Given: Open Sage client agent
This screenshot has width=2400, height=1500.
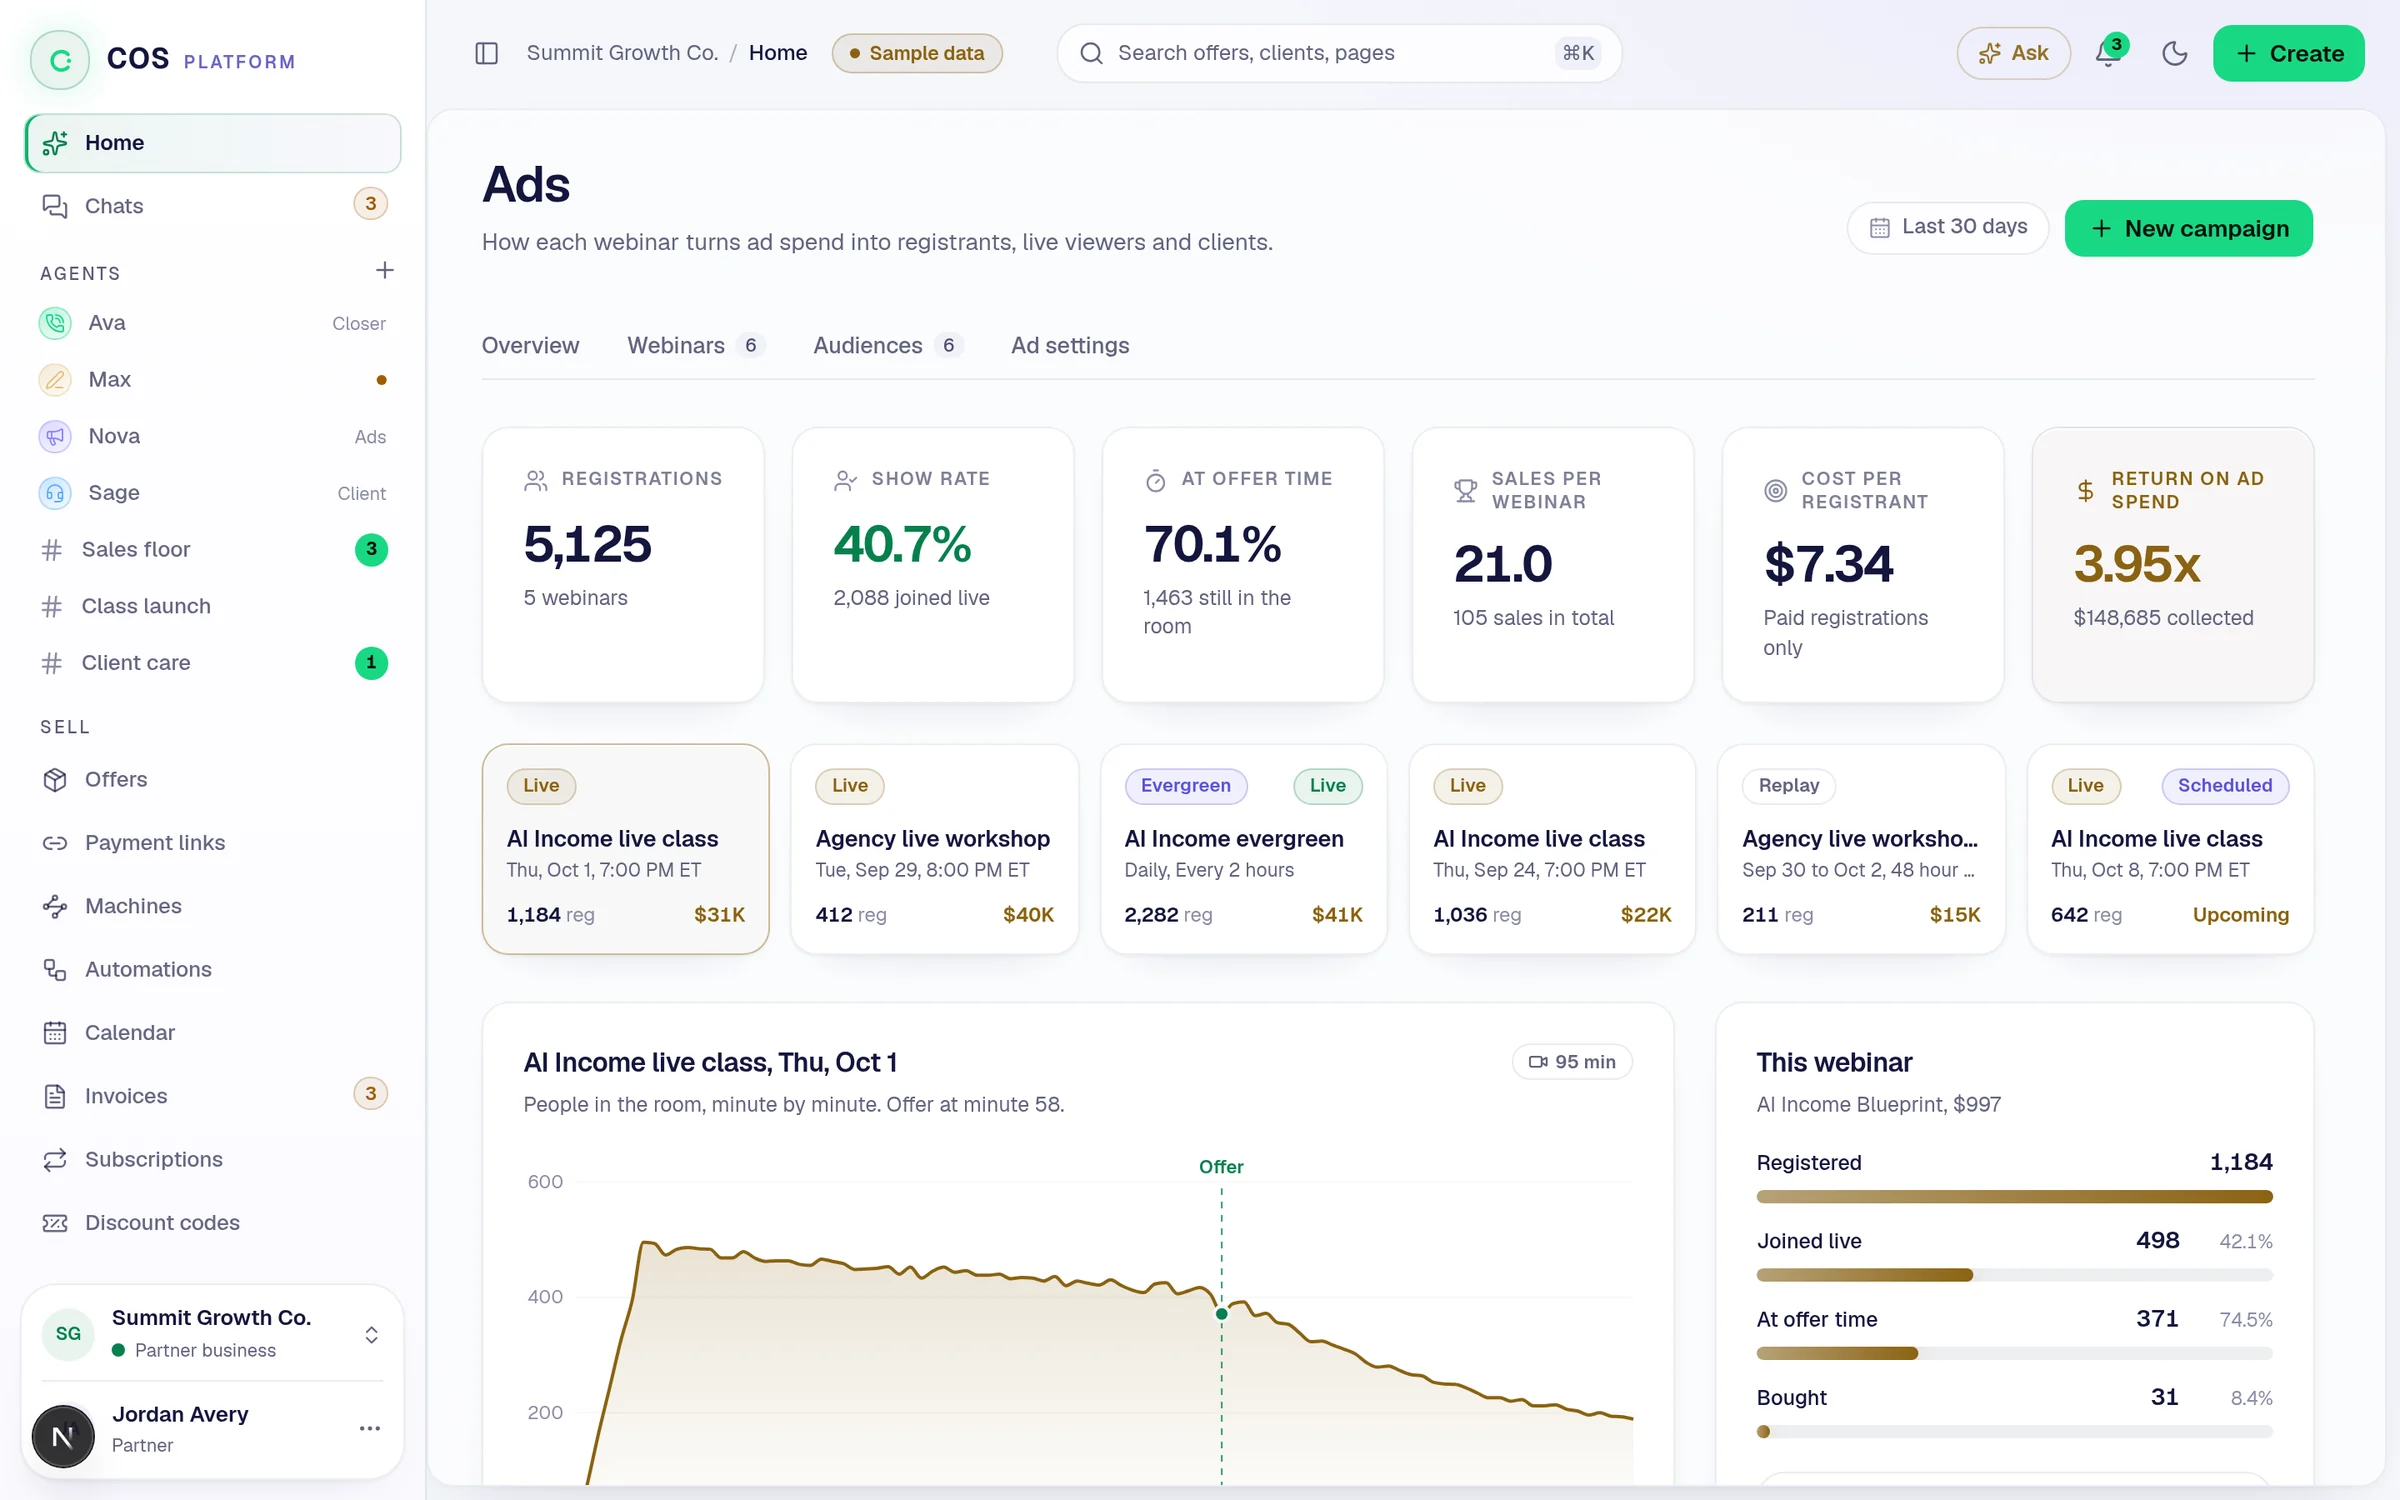Looking at the screenshot, I should click(213, 493).
